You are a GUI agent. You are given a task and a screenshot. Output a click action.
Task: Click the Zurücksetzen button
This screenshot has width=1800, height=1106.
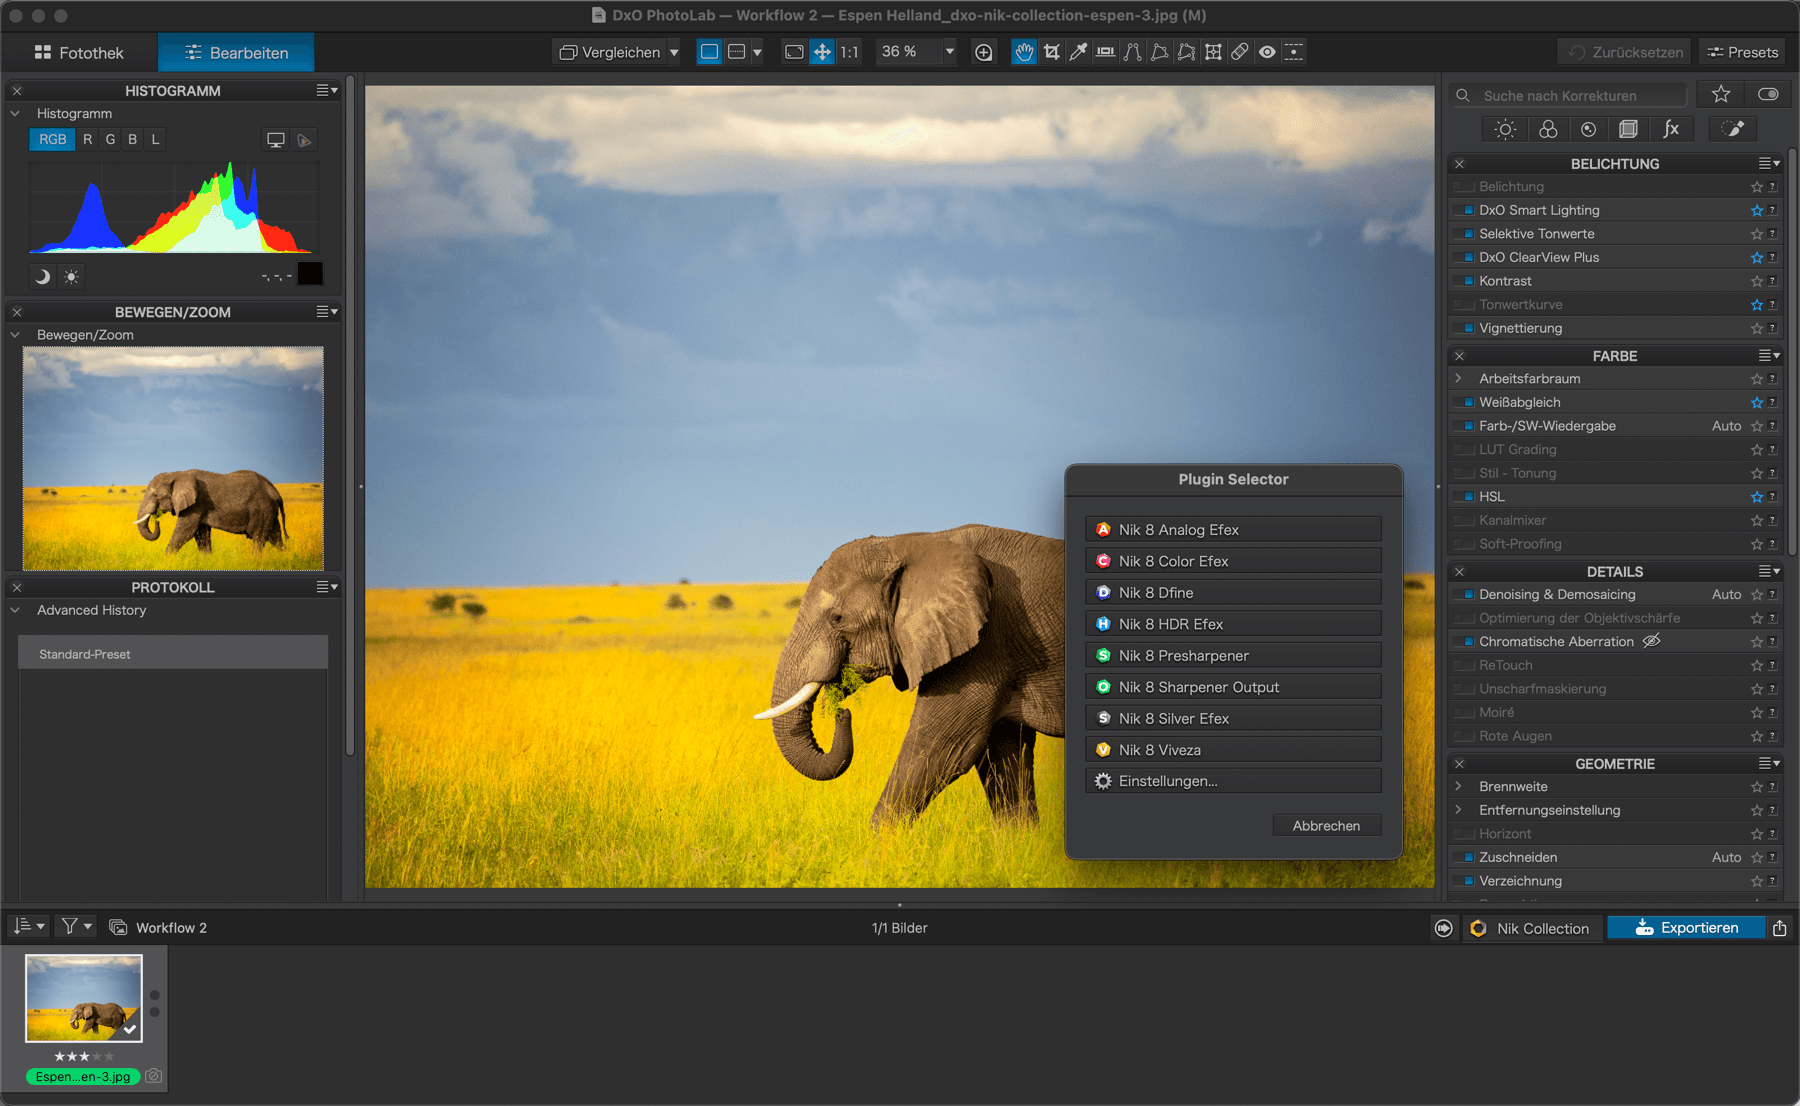[x=1625, y=52]
